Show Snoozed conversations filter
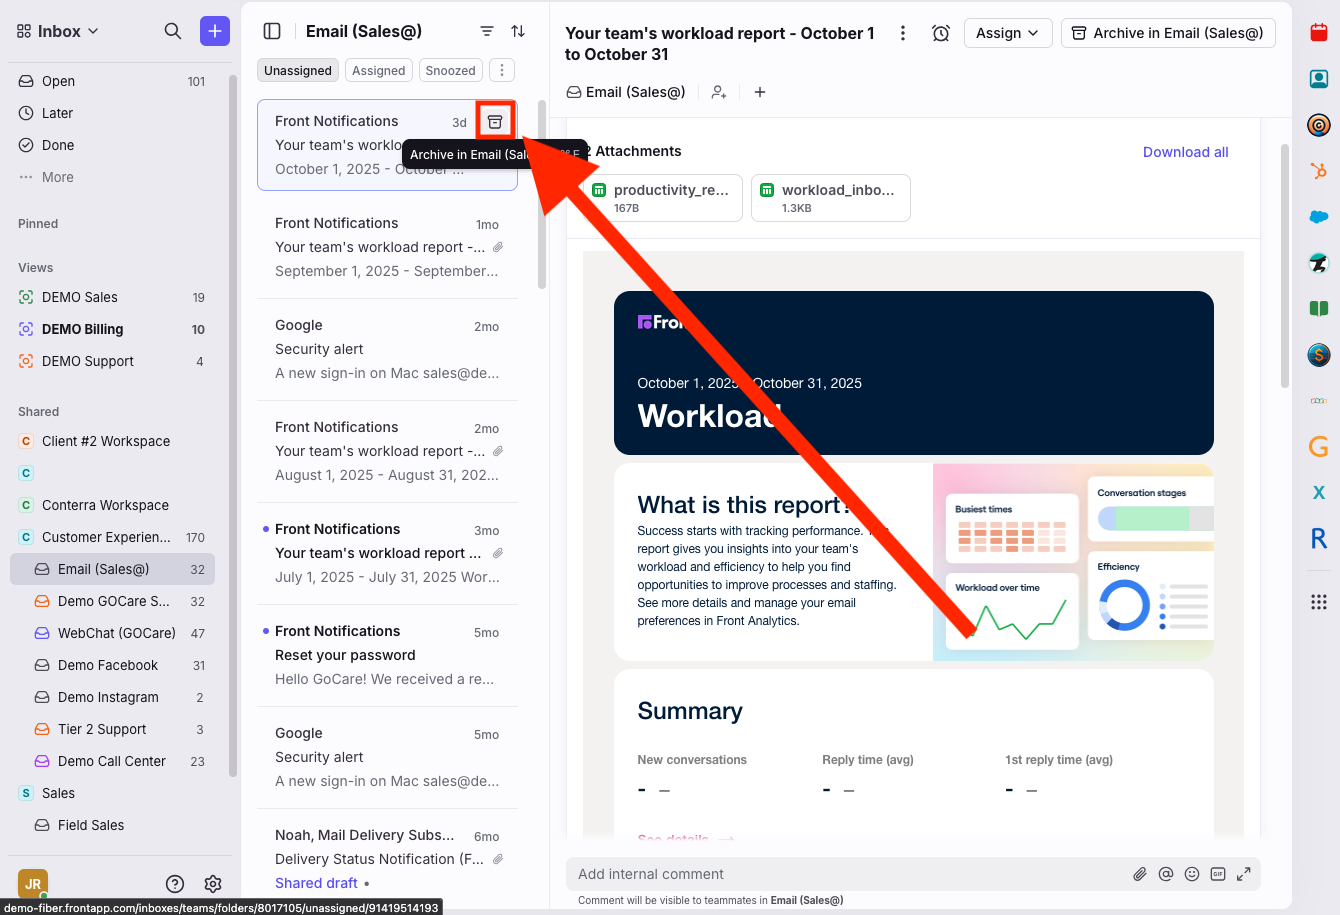Screen dimensions: 1340x915 point(450,70)
